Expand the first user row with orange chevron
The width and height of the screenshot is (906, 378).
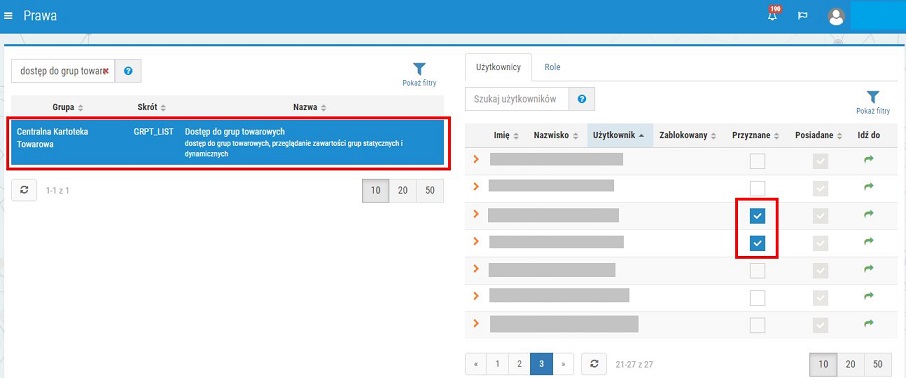(476, 159)
